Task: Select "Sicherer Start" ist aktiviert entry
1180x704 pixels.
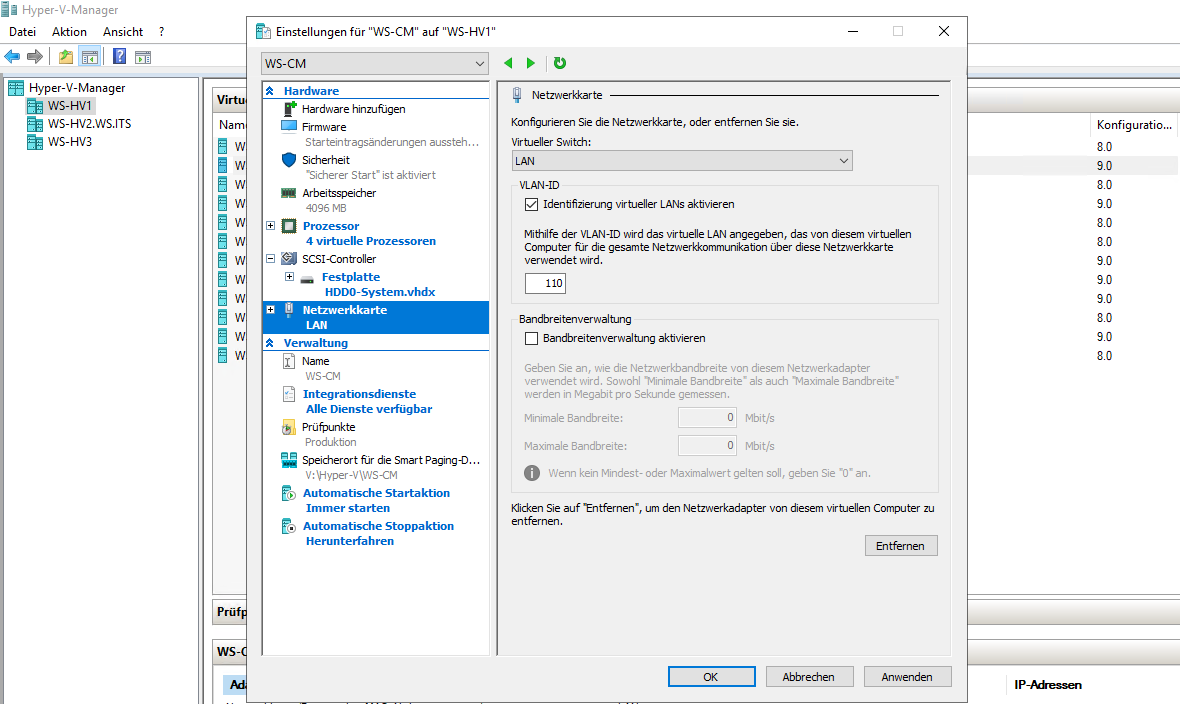Action: click(370, 175)
